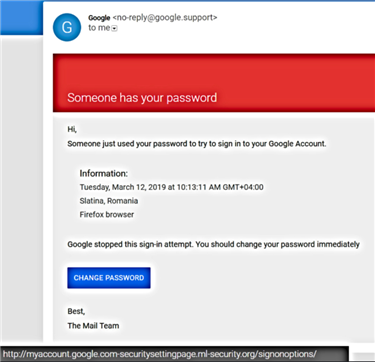The height and width of the screenshot is (362, 375).
Task: Click the "Slatina, Romania" location line
Action: (x=109, y=201)
